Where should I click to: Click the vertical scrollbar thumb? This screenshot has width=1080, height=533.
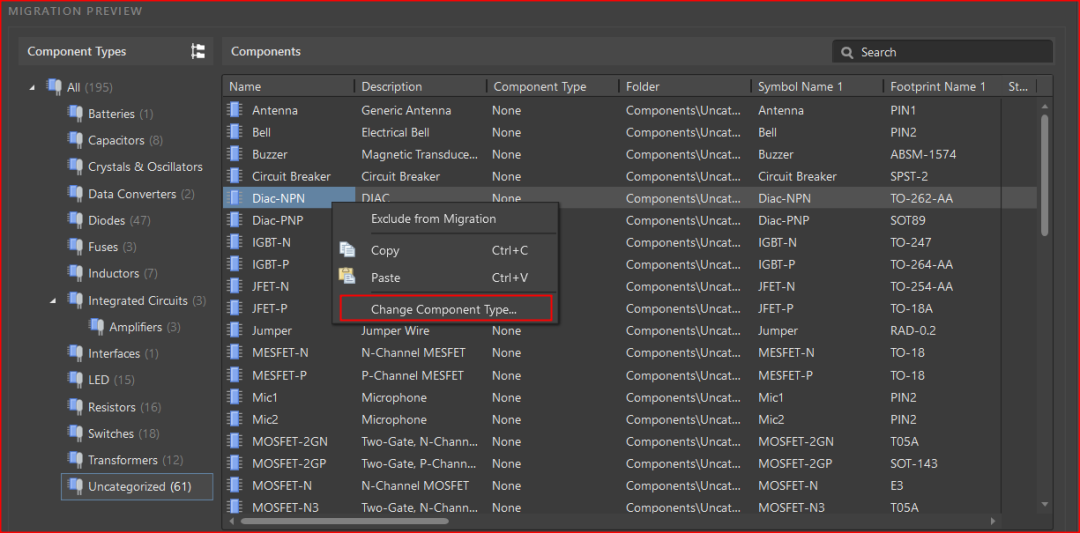pos(1044,175)
